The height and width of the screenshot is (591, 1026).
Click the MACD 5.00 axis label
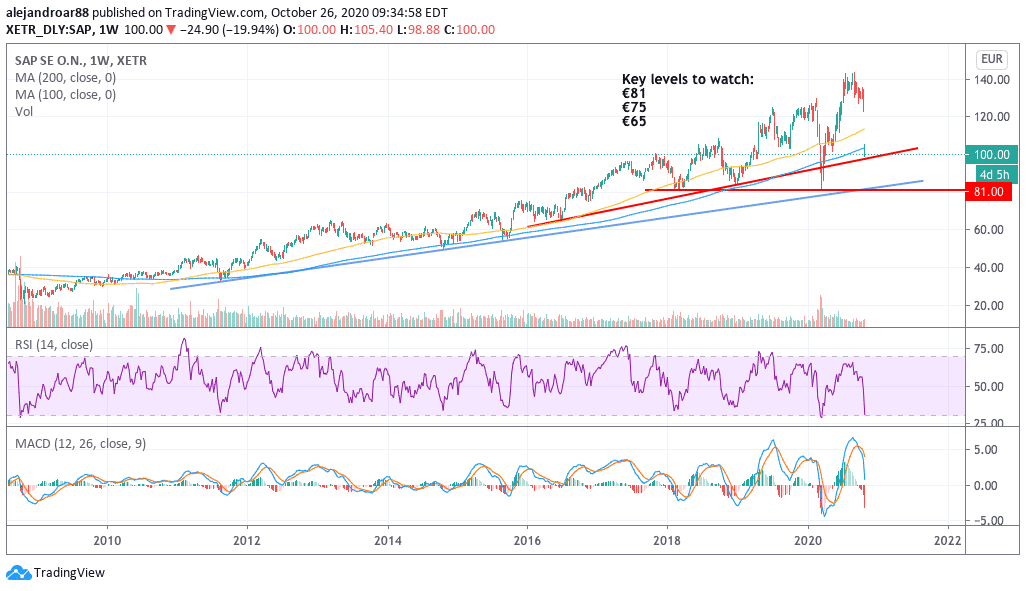click(x=985, y=450)
